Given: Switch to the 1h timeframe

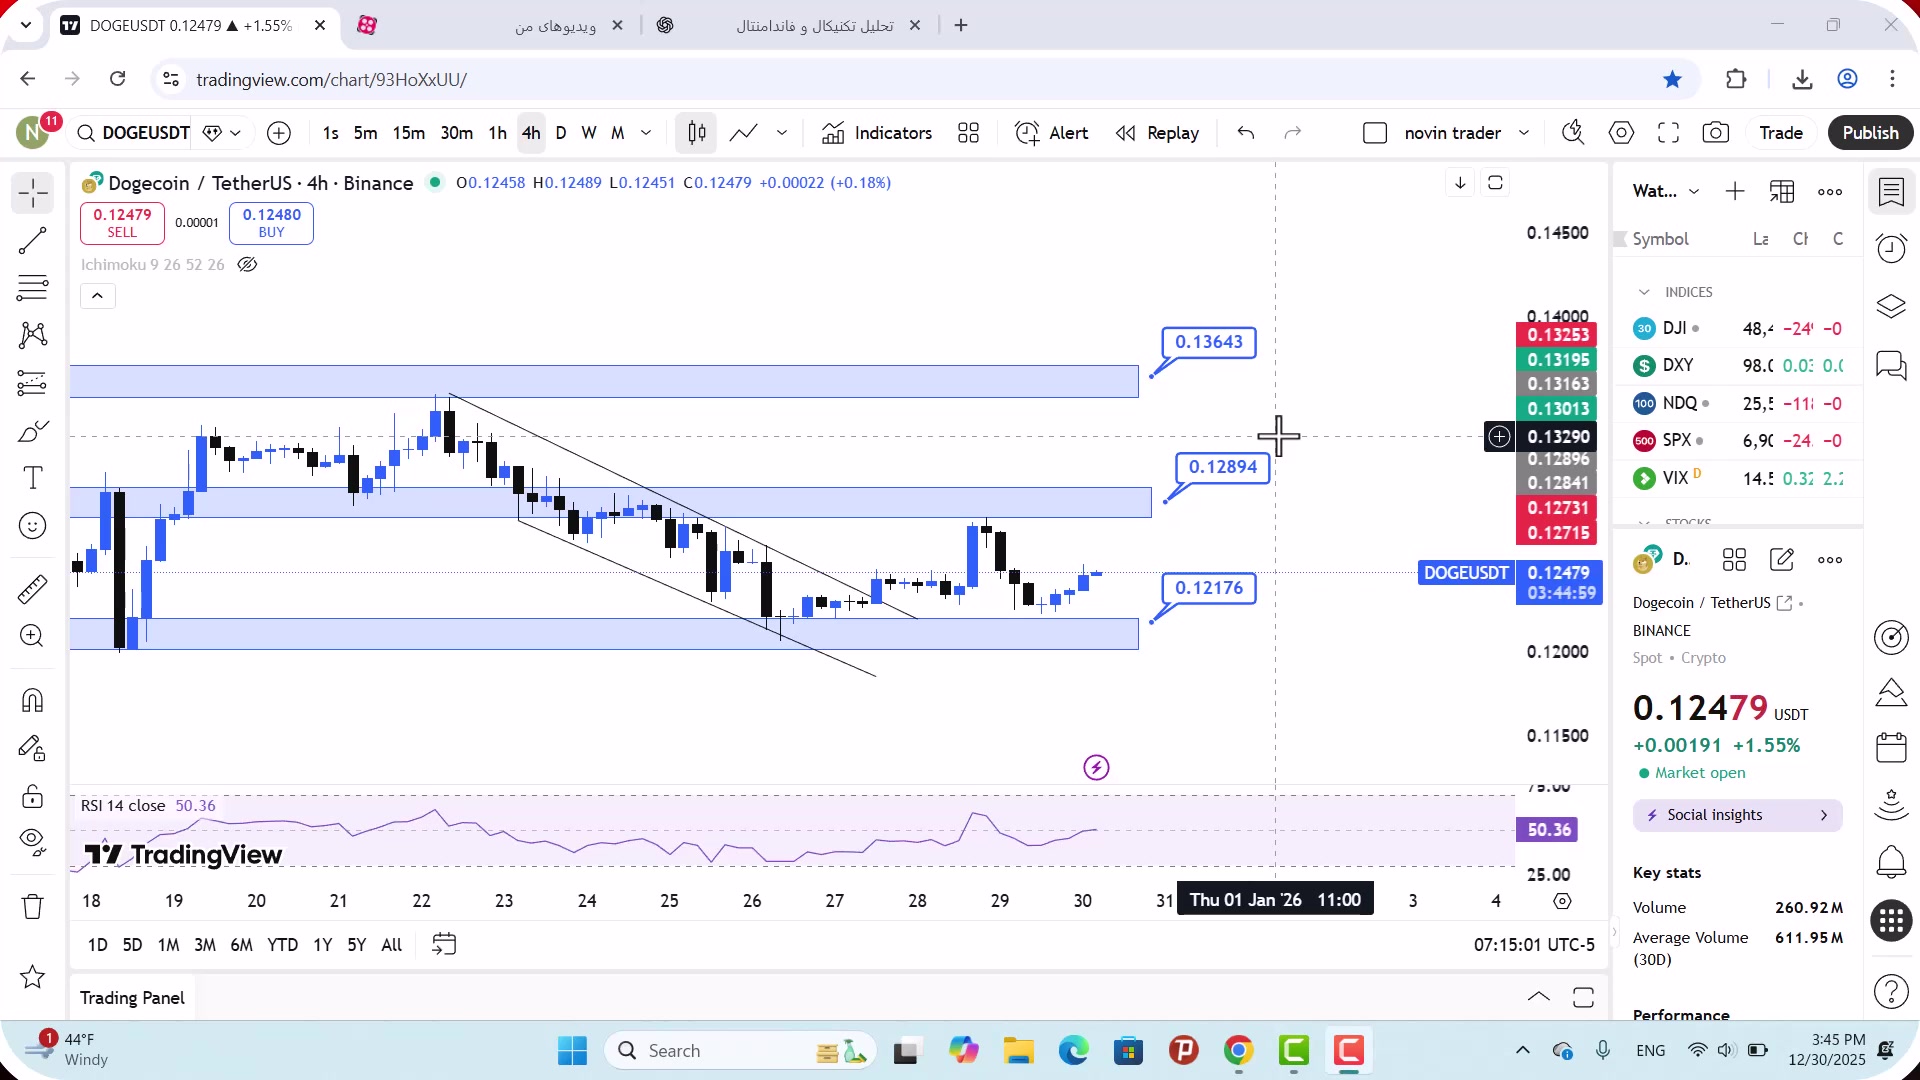Looking at the screenshot, I should pos(497,133).
